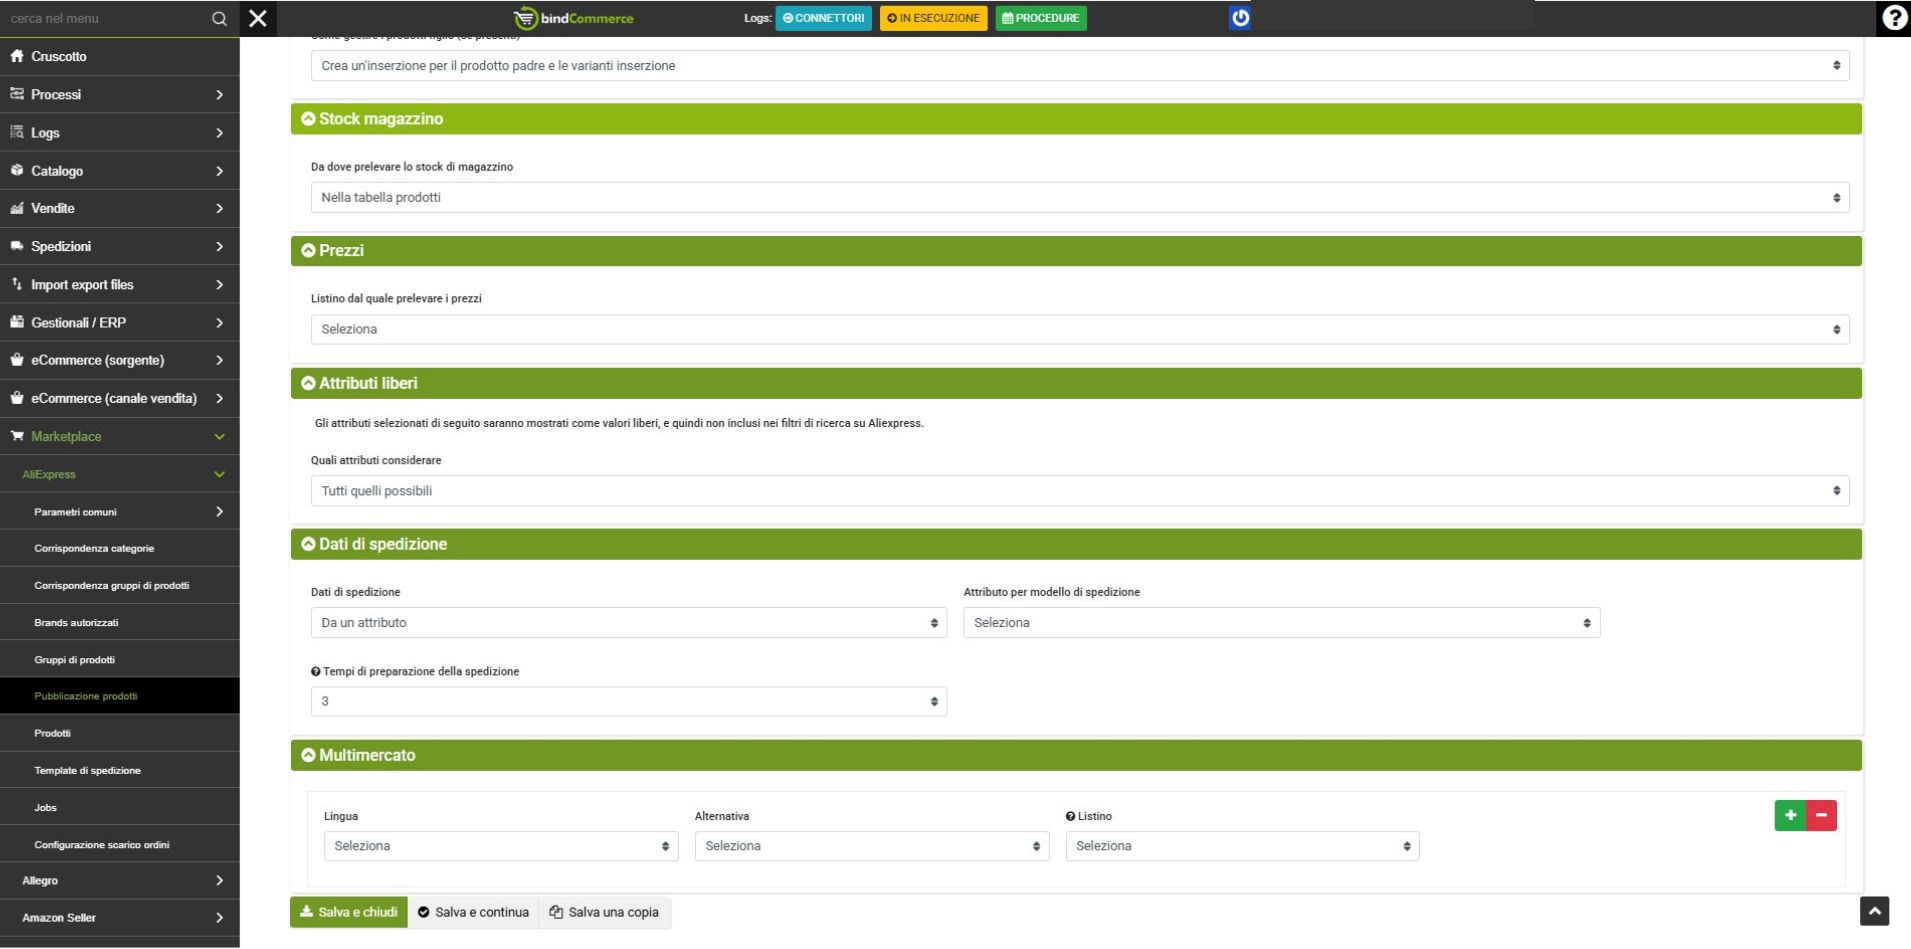Click the 'cerca nel menu' search field
Viewport: 1911px width, 949px height.
tap(105, 19)
